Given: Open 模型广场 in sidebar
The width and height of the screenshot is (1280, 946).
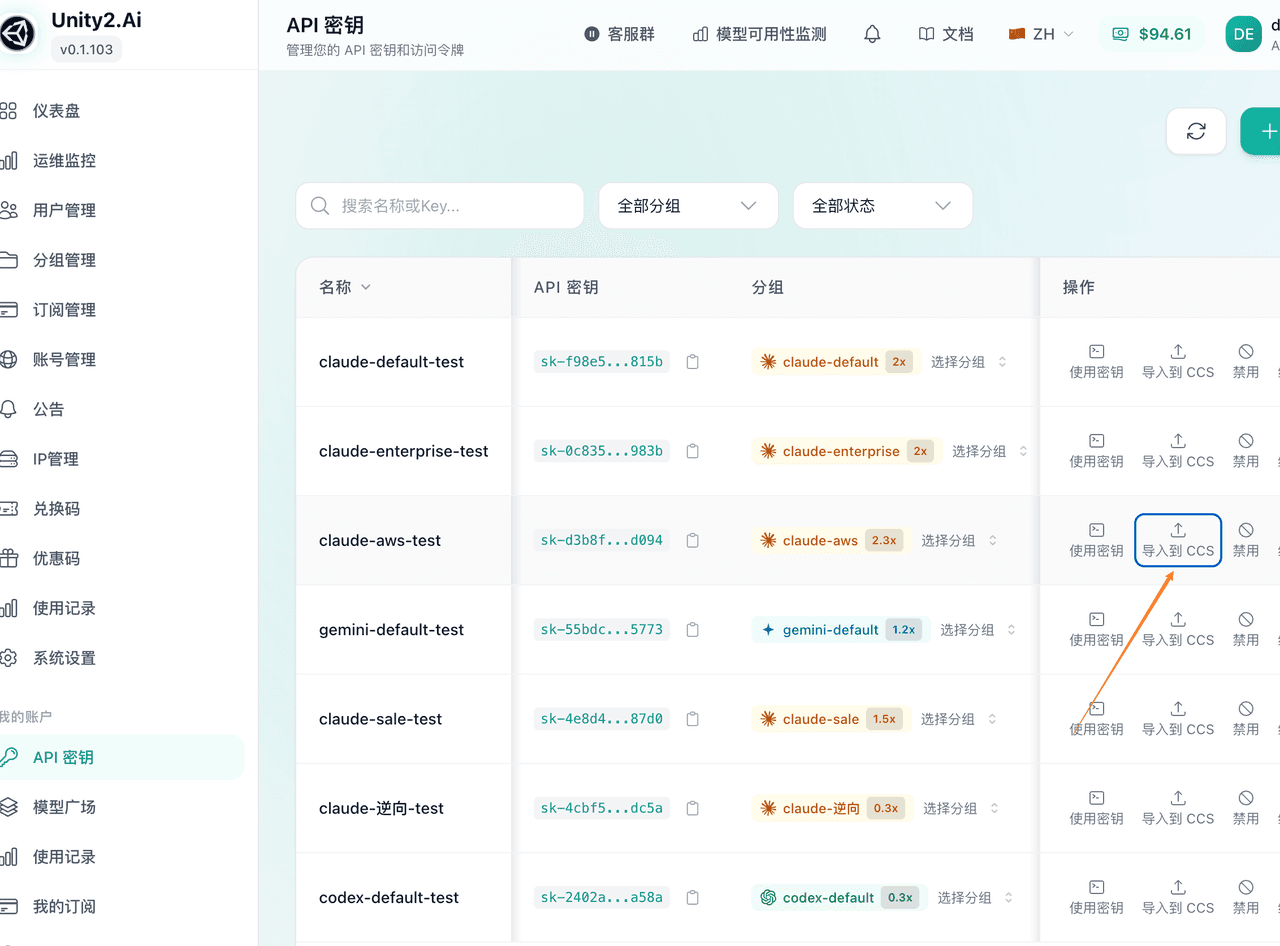Looking at the screenshot, I should coord(121,807).
